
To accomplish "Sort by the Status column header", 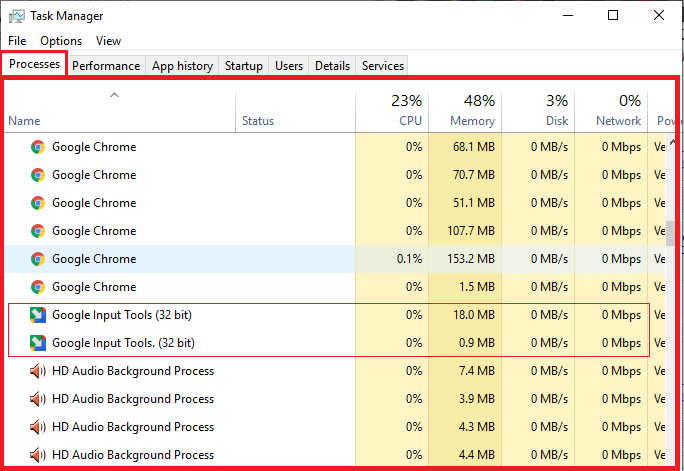I will point(295,112).
